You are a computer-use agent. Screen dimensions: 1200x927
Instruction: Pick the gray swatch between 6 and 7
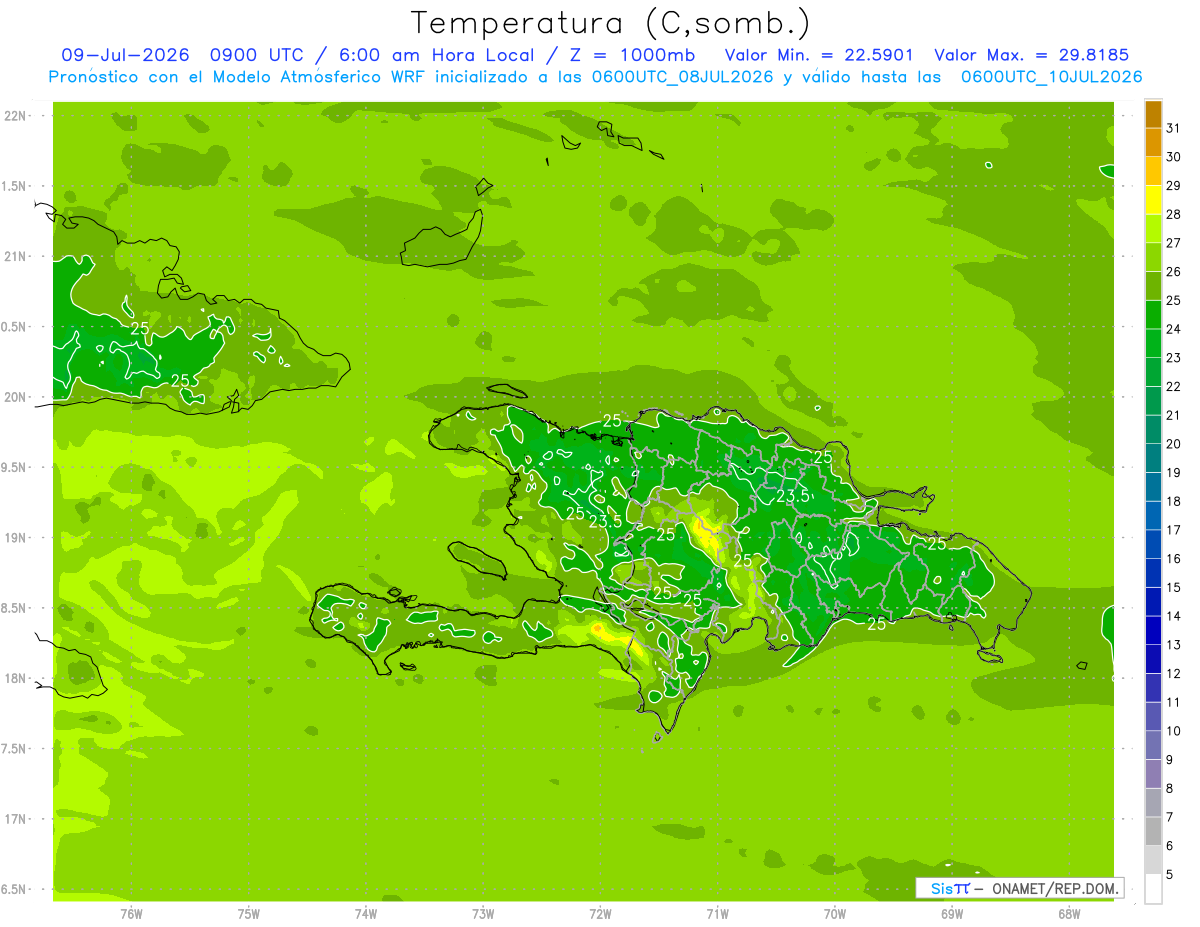1153,832
